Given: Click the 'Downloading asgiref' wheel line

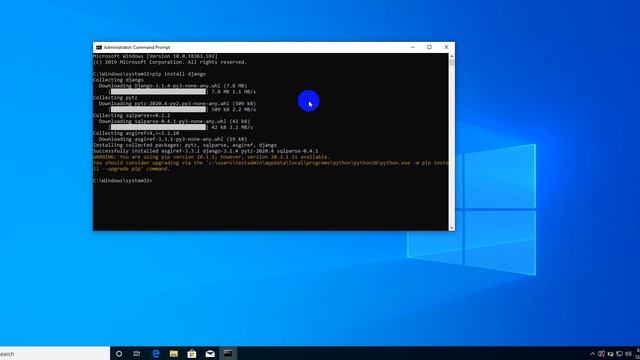Looking at the screenshot, I should point(173,139).
